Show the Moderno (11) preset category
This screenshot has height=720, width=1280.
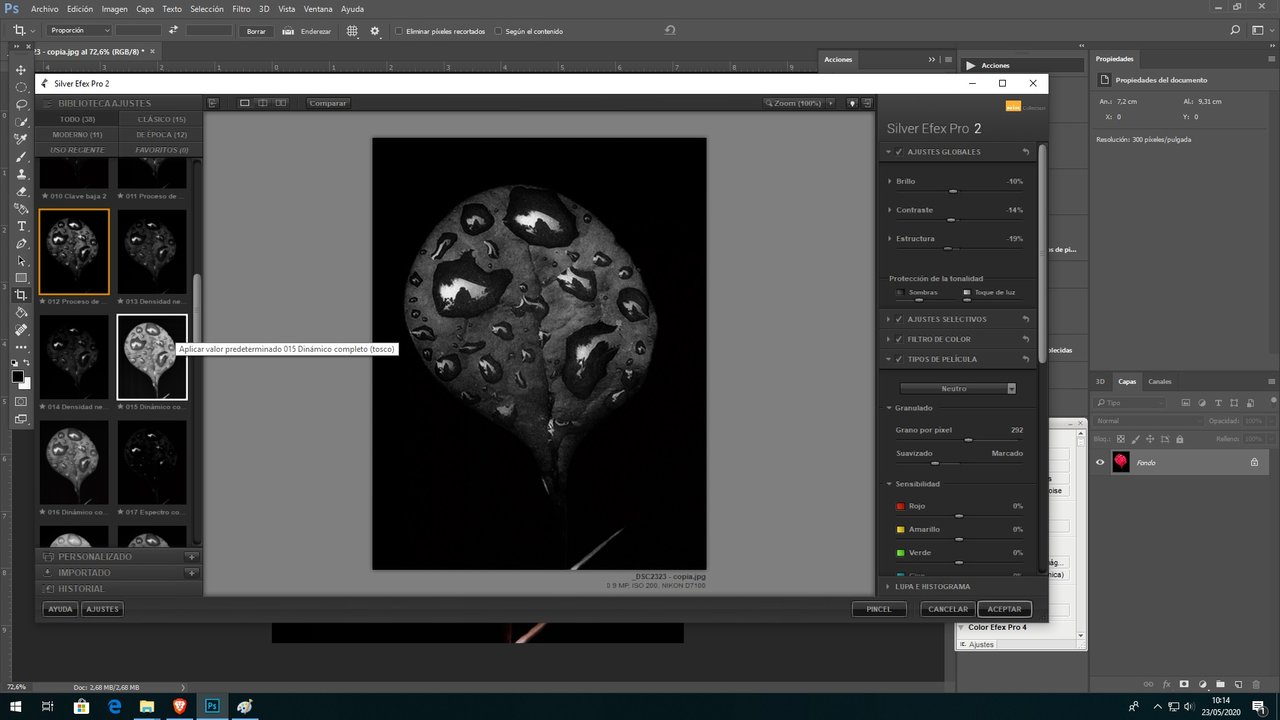(77, 134)
